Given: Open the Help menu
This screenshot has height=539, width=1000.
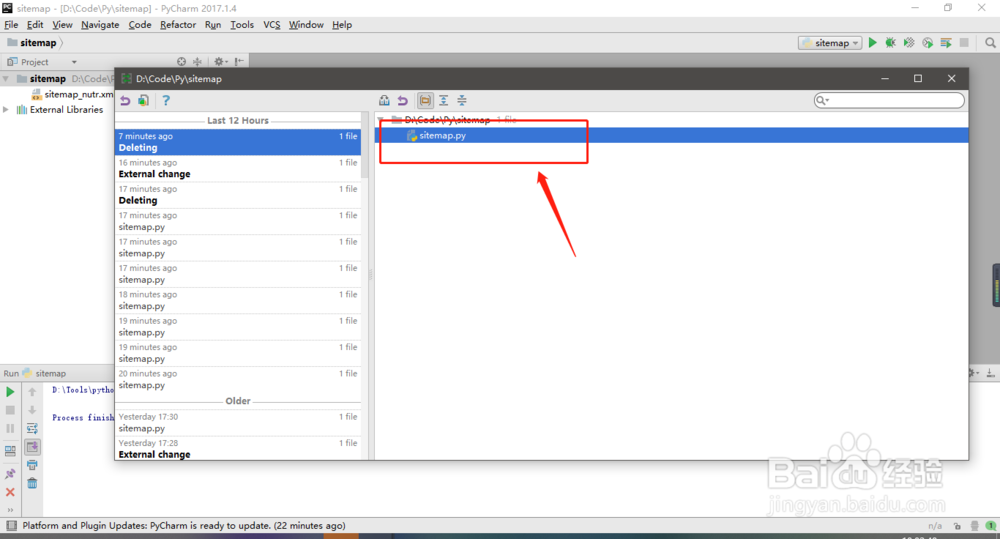Looking at the screenshot, I should [x=342, y=25].
